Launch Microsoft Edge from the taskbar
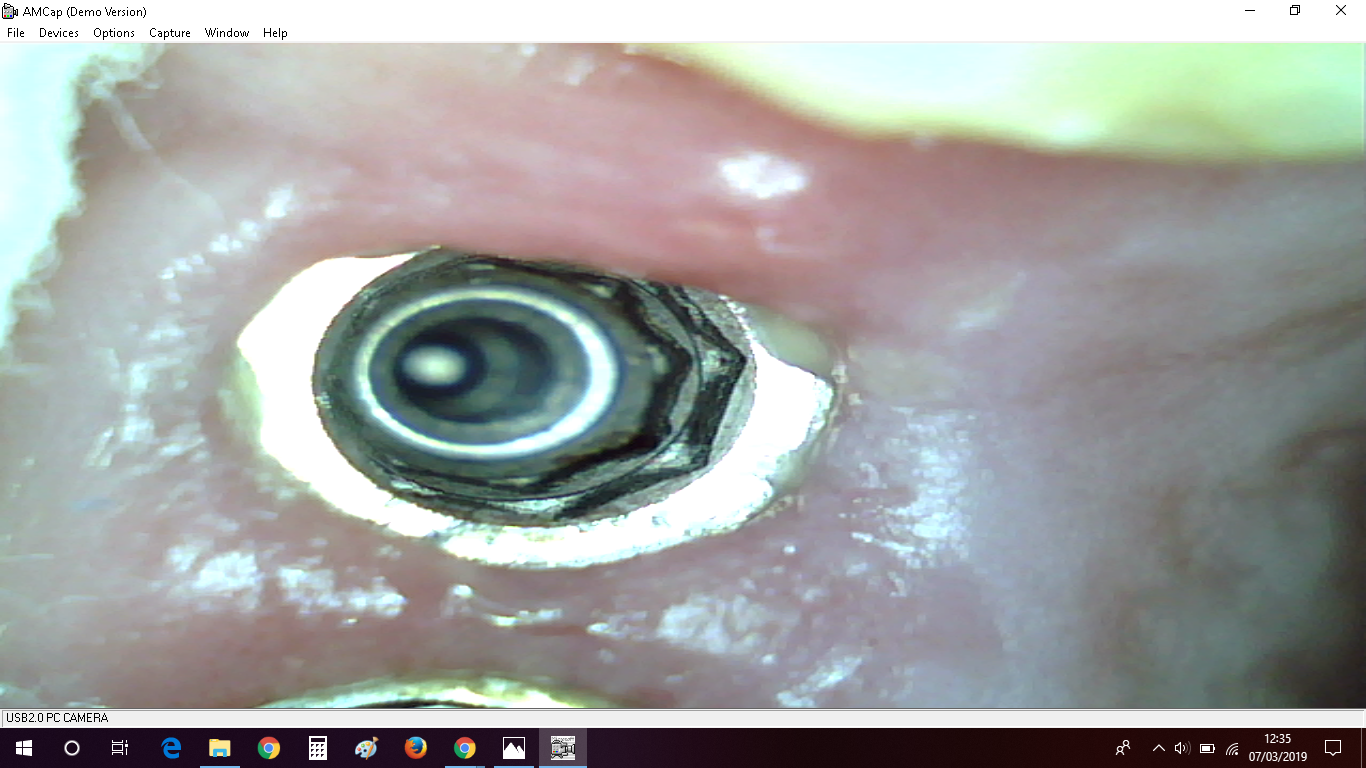This screenshot has width=1366, height=768. point(171,748)
